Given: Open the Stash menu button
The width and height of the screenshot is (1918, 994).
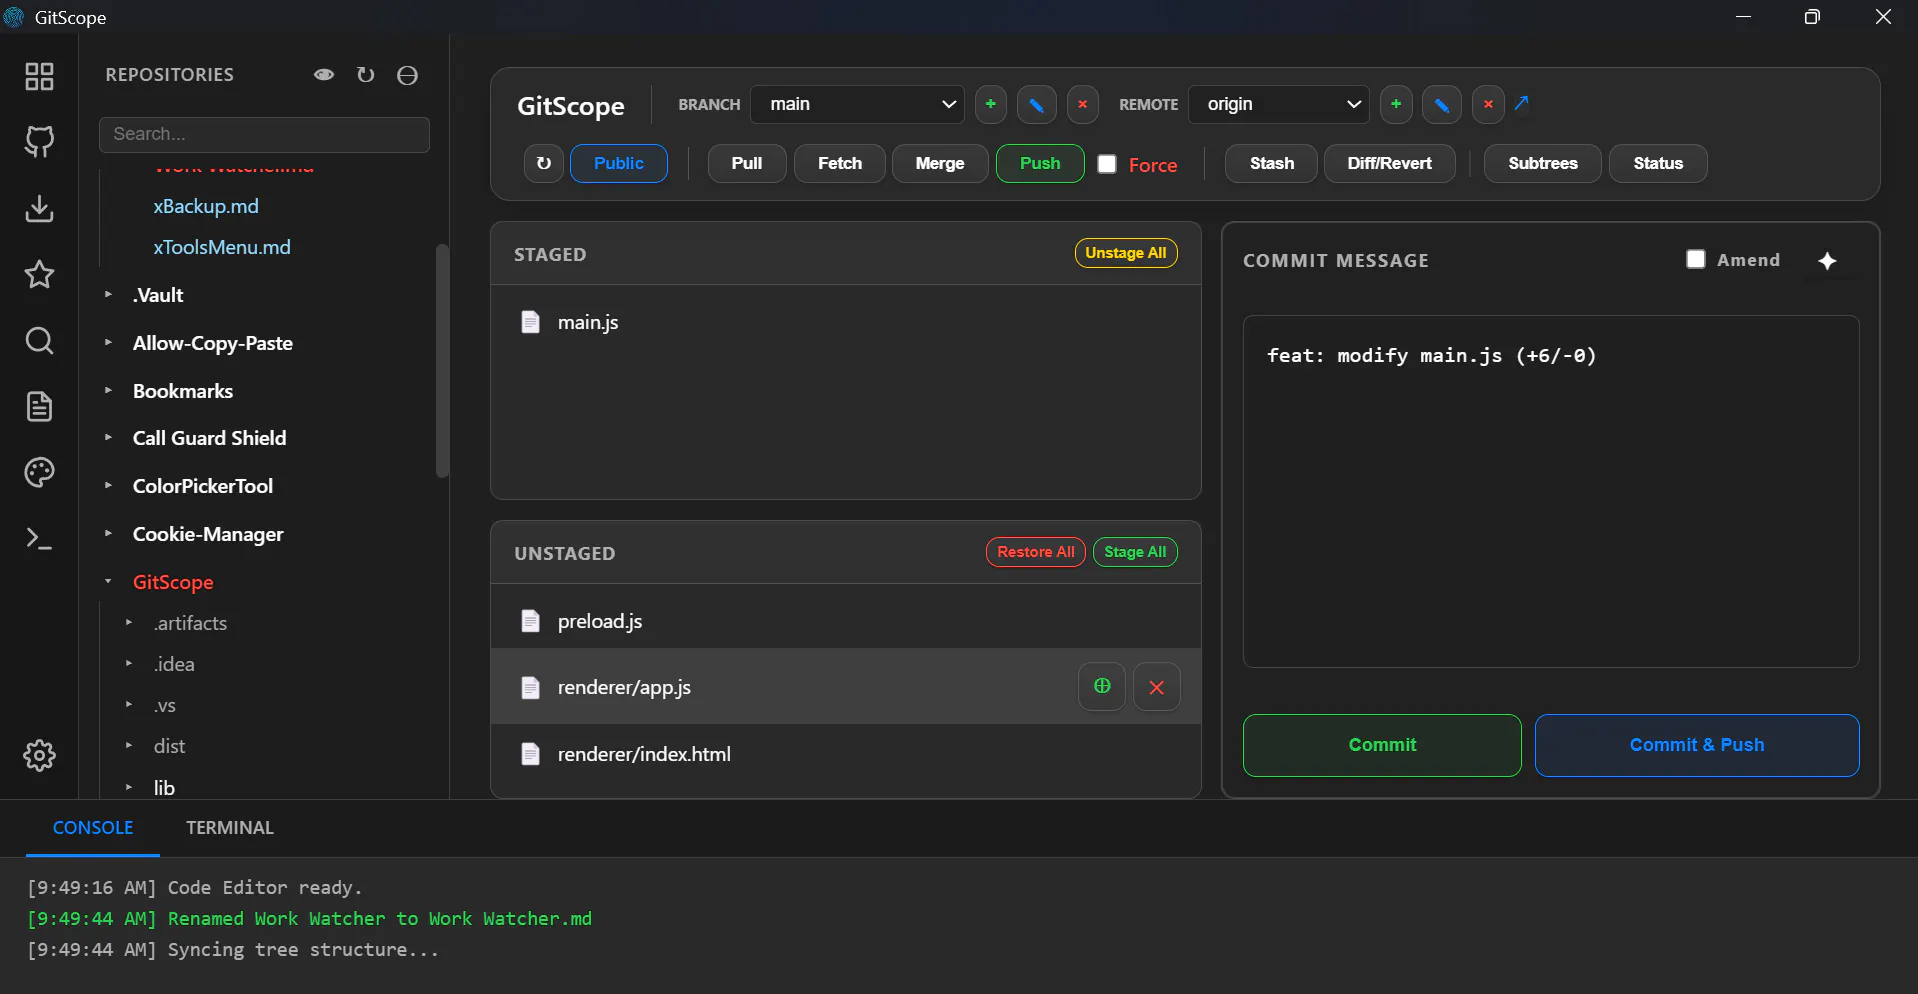Looking at the screenshot, I should tap(1271, 163).
